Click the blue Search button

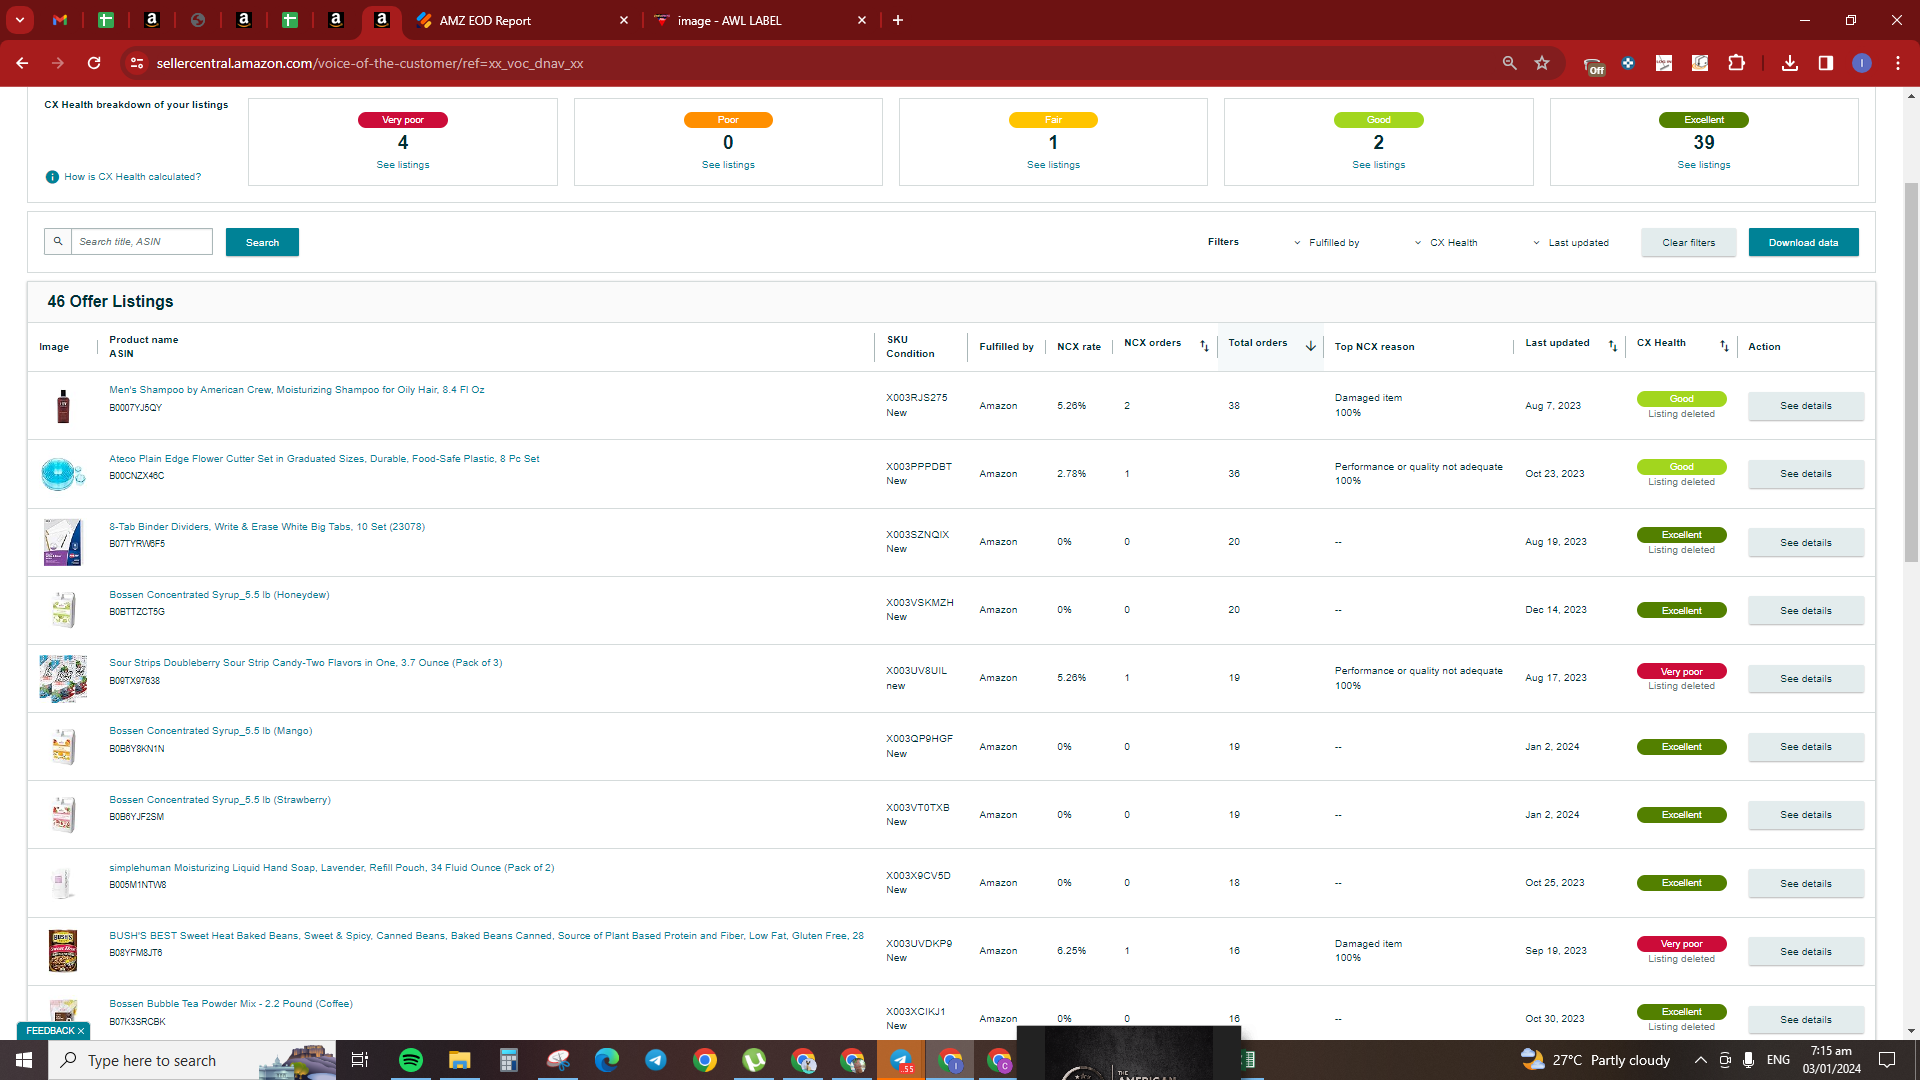(x=262, y=242)
